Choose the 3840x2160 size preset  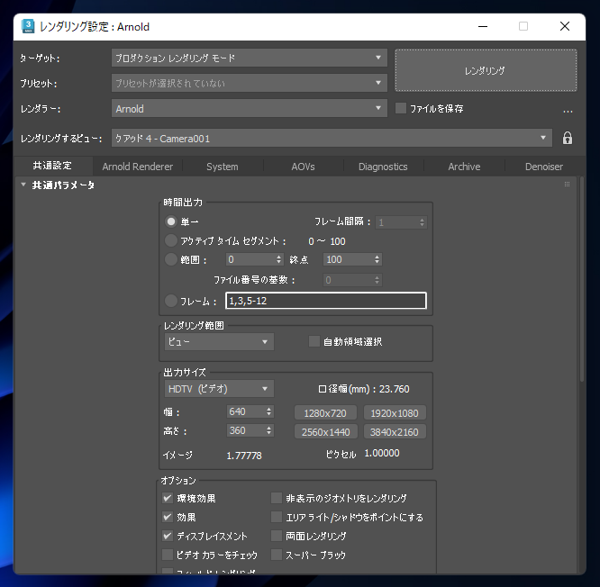[x=395, y=432]
